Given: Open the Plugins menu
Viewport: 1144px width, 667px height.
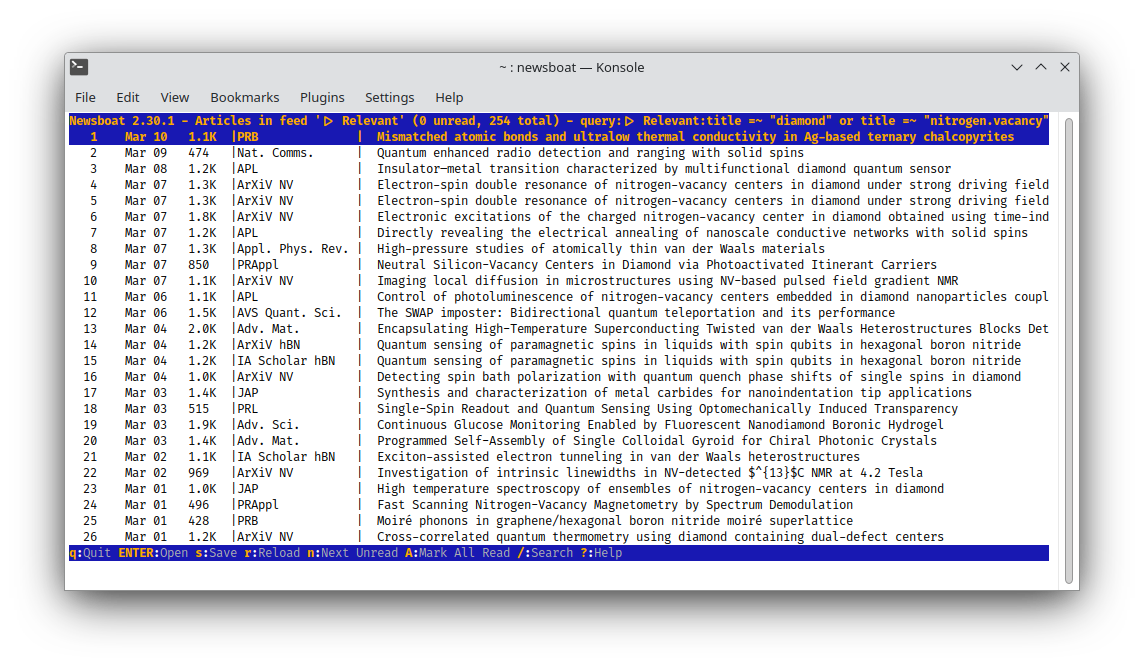Looking at the screenshot, I should pos(322,97).
